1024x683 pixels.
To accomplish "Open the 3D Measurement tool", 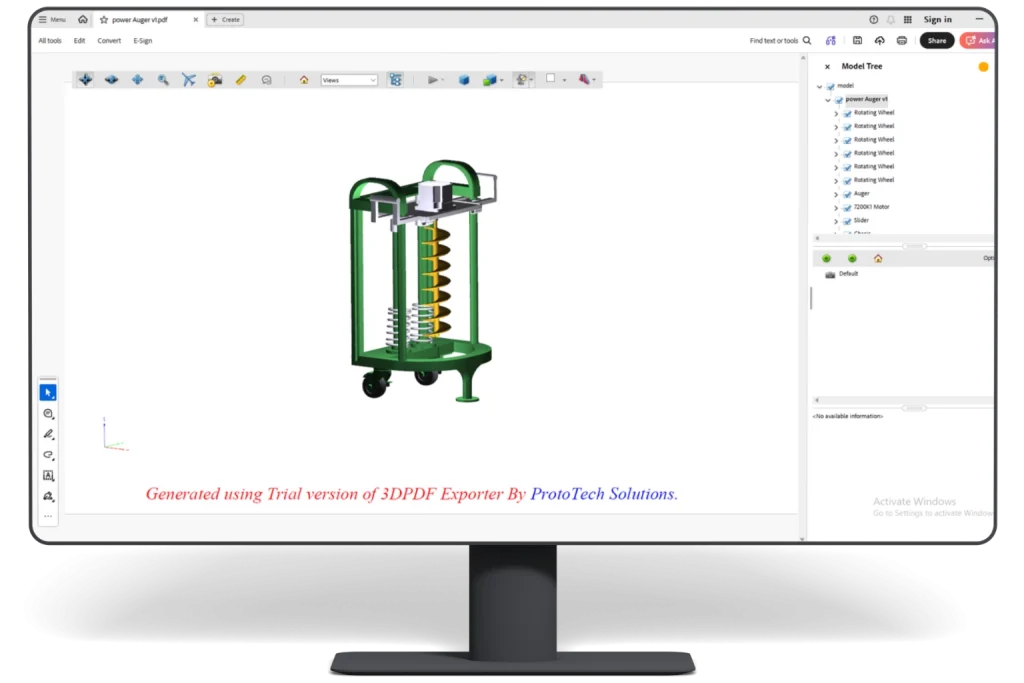I will [239, 79].
